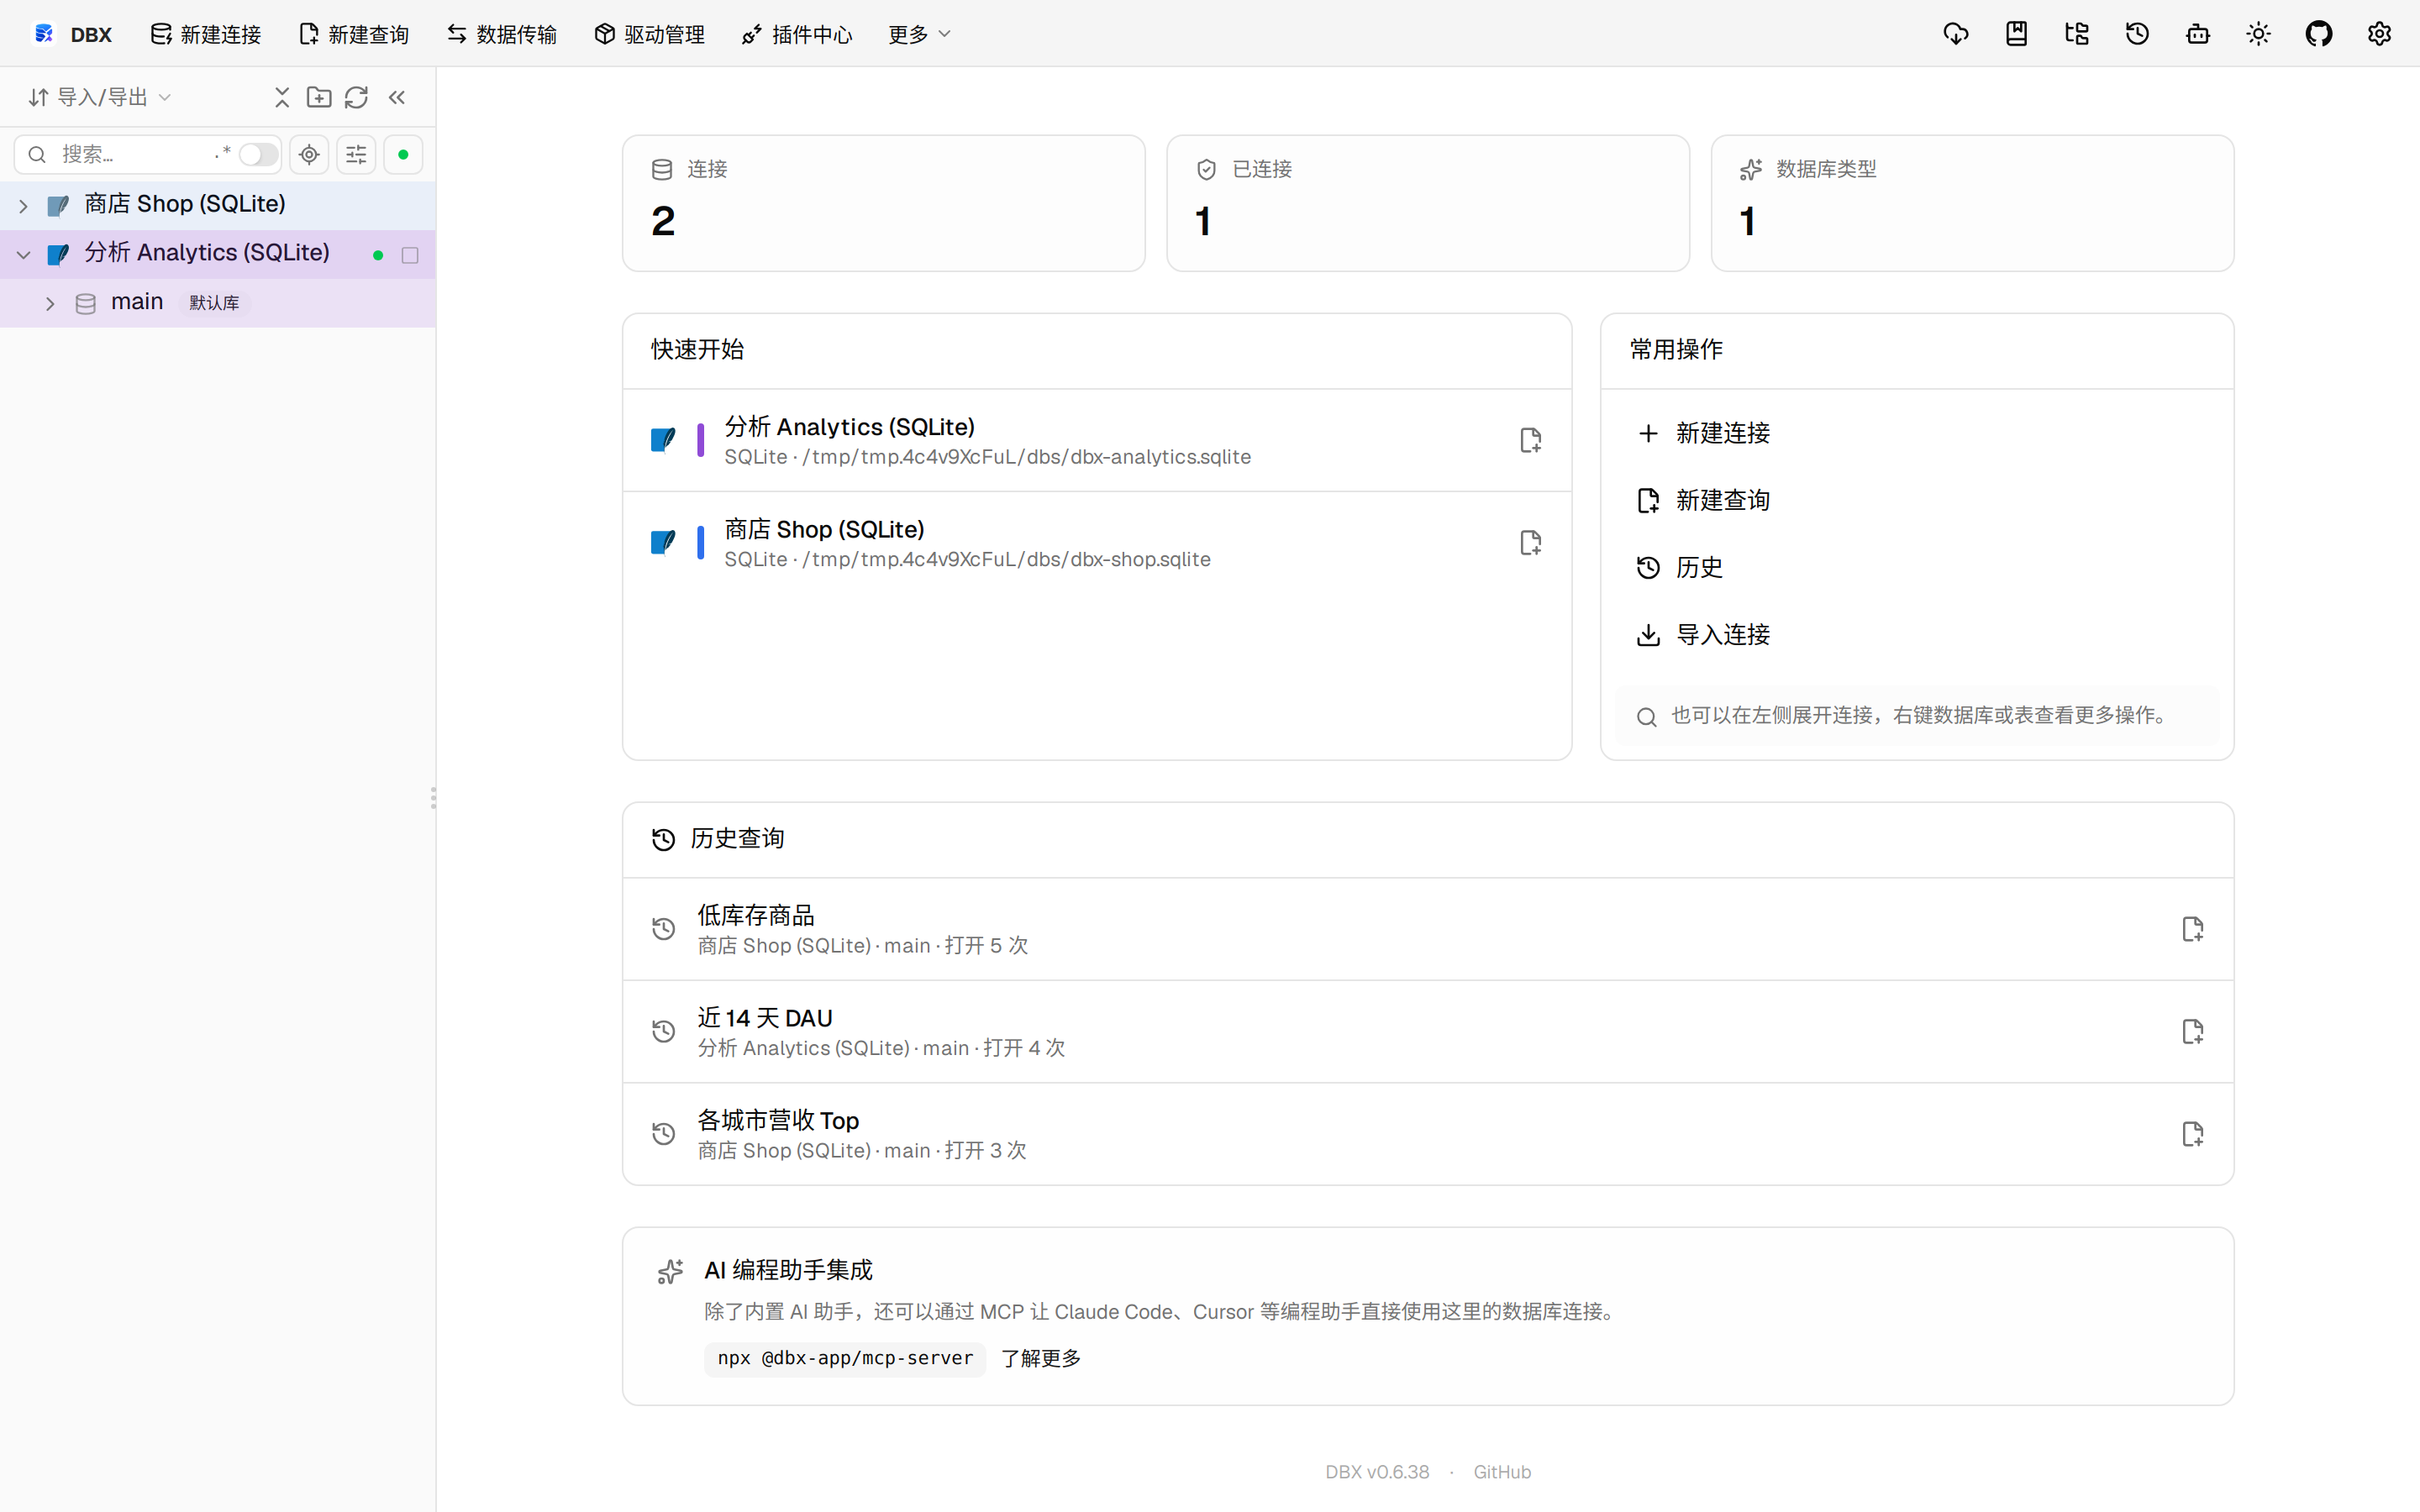Image resolution: width=2420 pixels, height=1512 pixels.
Task: Collapse the sidebar with double-chevron icon
Action: (397, 97)
